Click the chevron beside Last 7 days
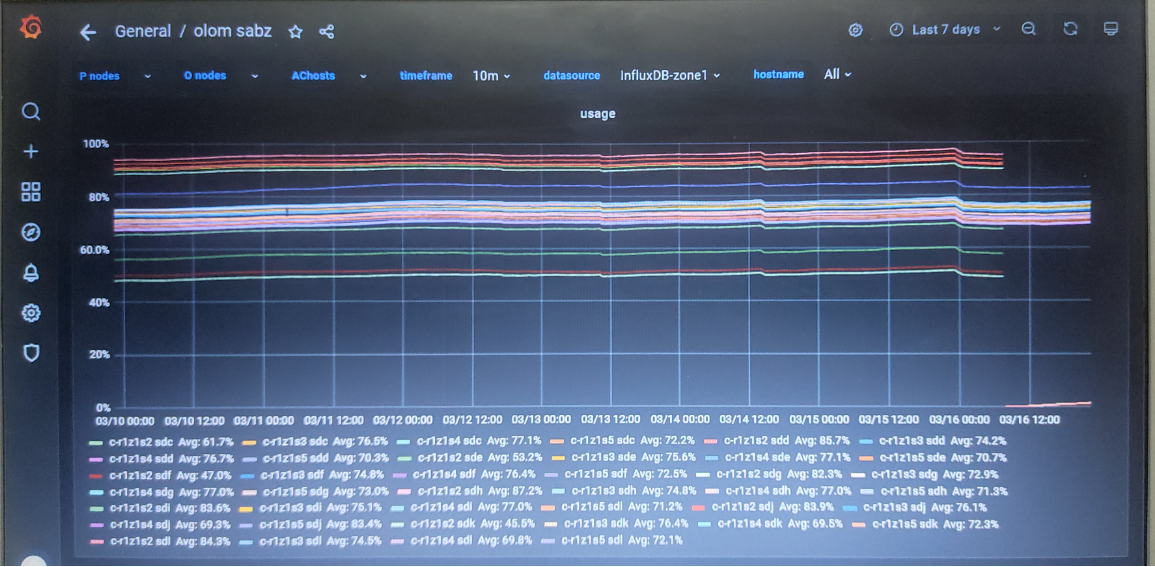Screen dimensions: 1155x567 [x=997, y=29]
